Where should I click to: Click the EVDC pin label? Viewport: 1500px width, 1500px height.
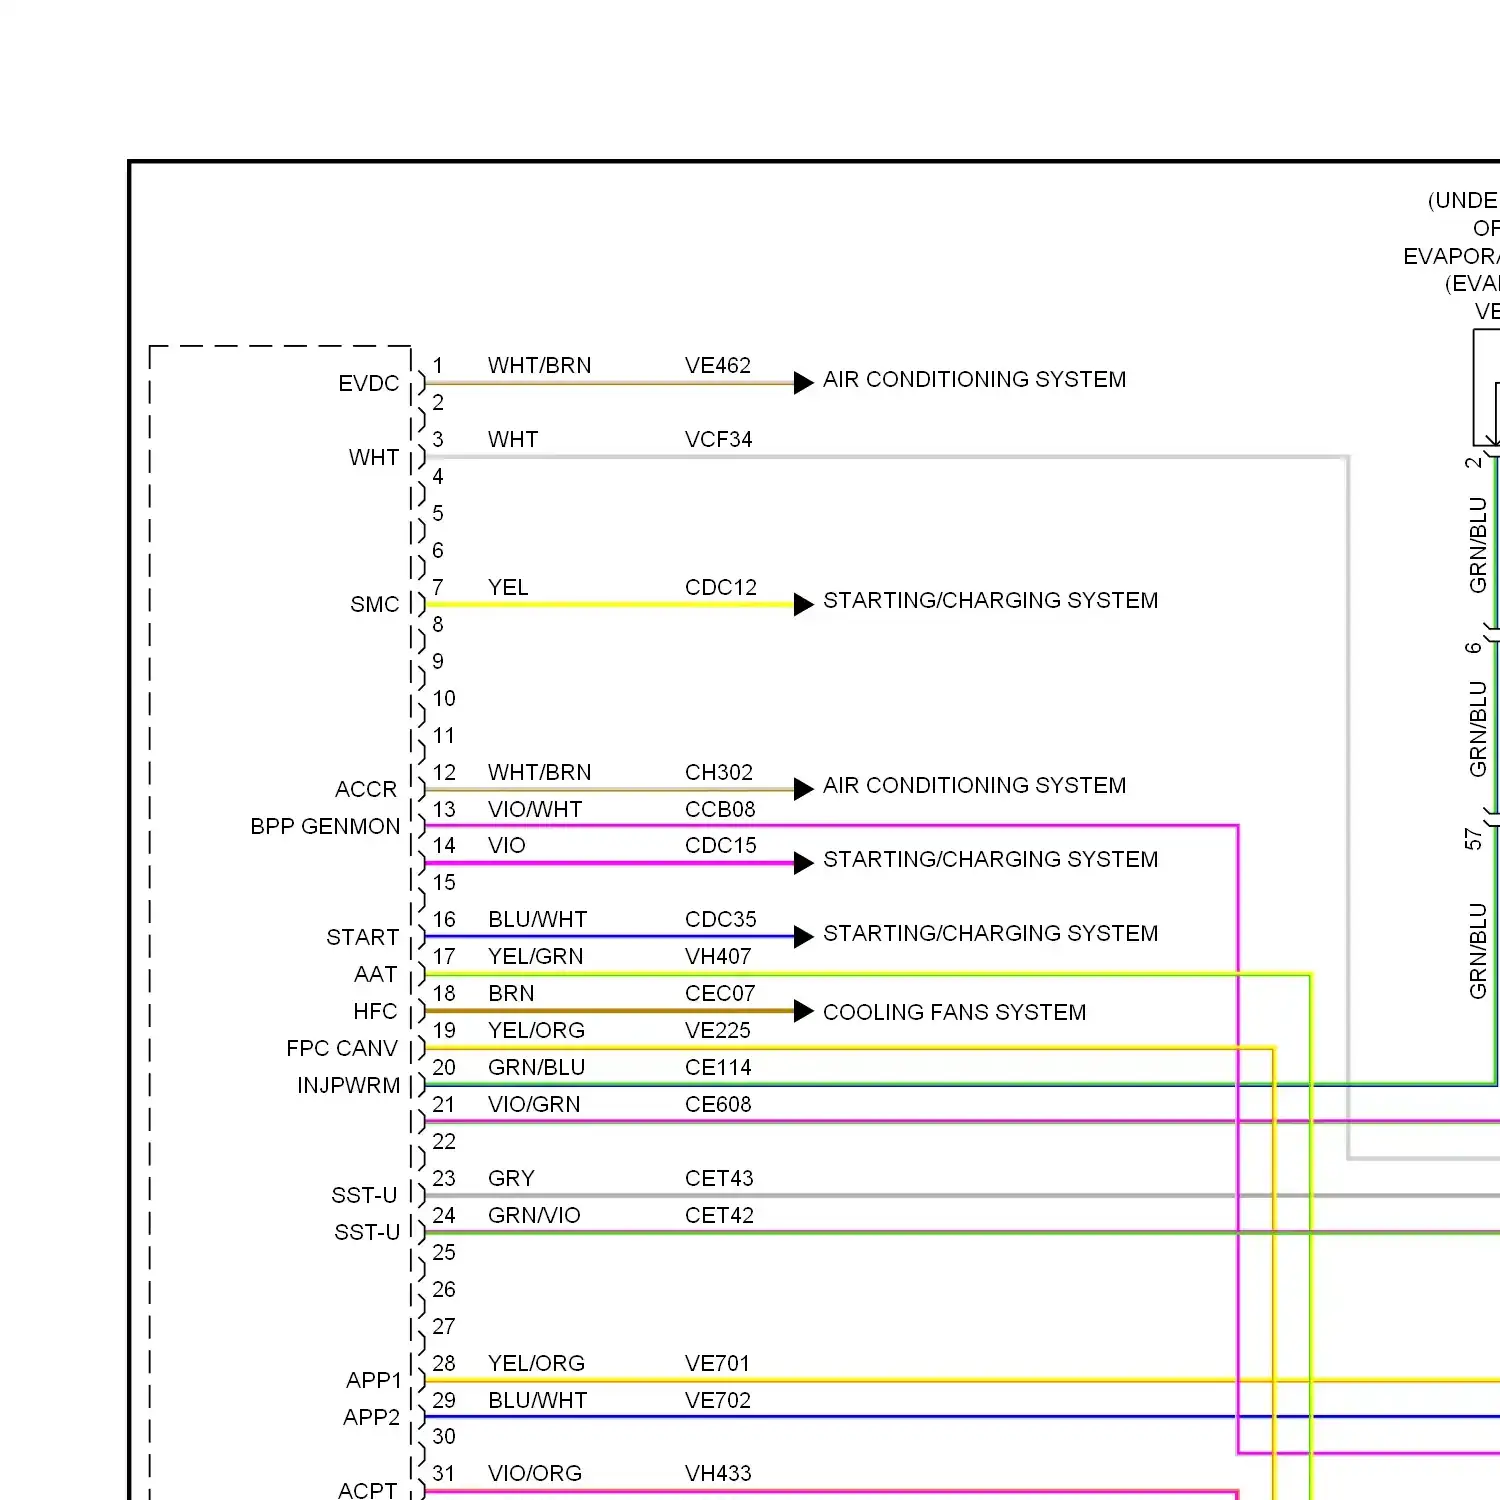coord(368,384)
